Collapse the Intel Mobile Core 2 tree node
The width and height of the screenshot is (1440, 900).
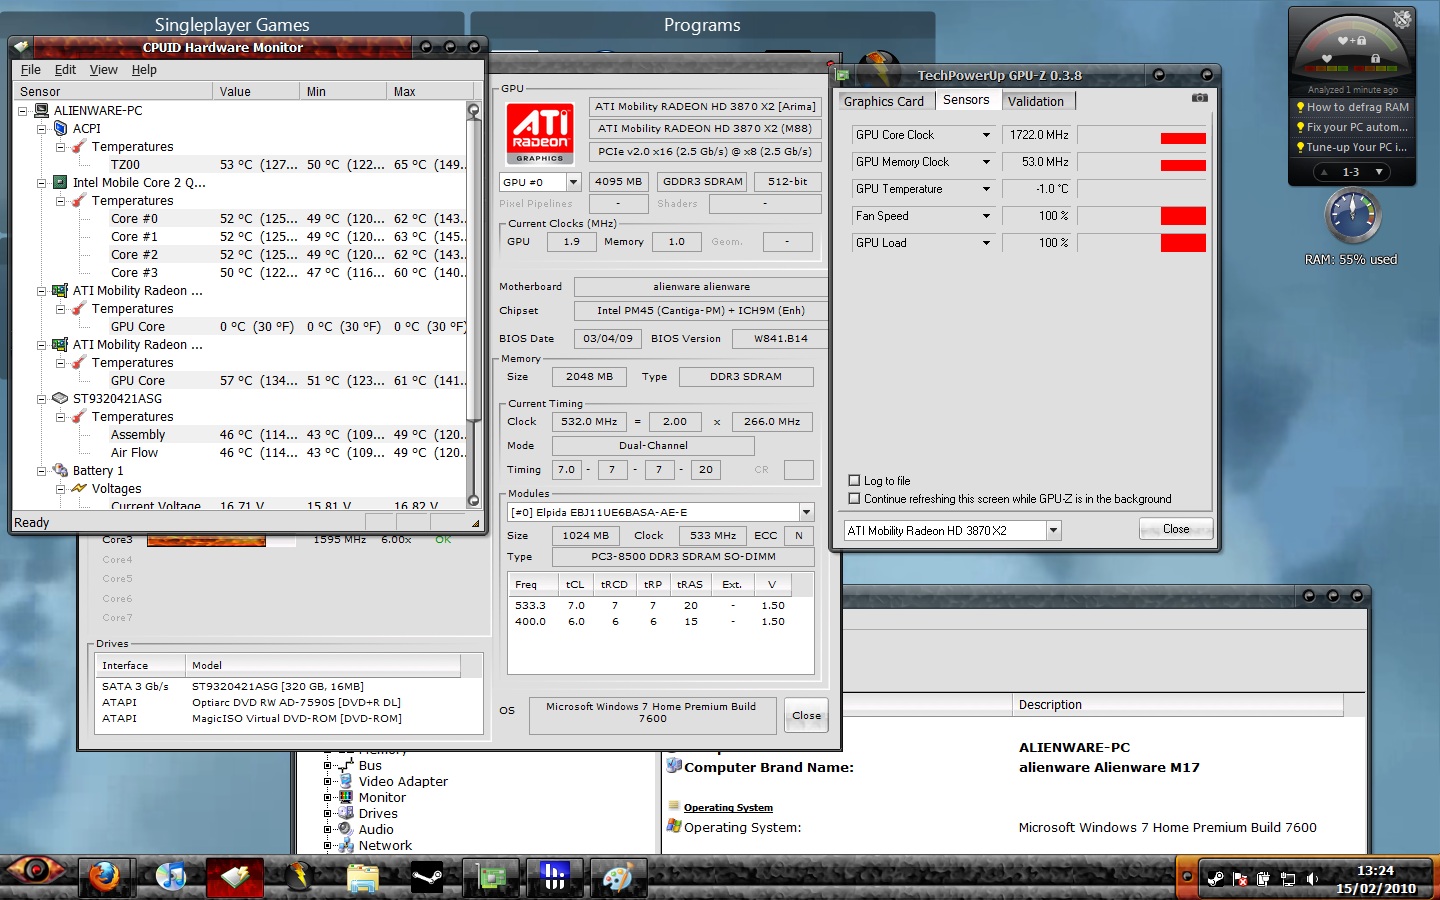pyautogui.click(x=42, y=183)
